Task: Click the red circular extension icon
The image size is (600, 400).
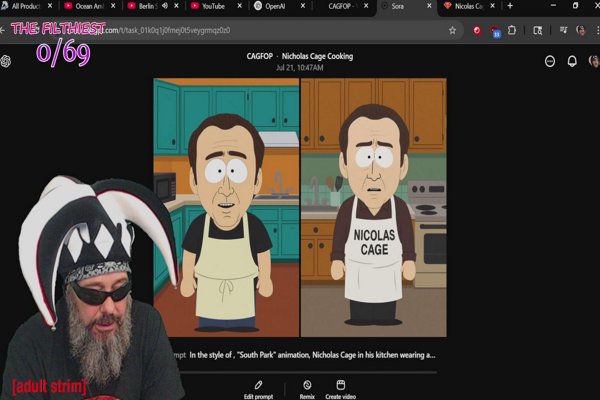Action: click(477, 30)
